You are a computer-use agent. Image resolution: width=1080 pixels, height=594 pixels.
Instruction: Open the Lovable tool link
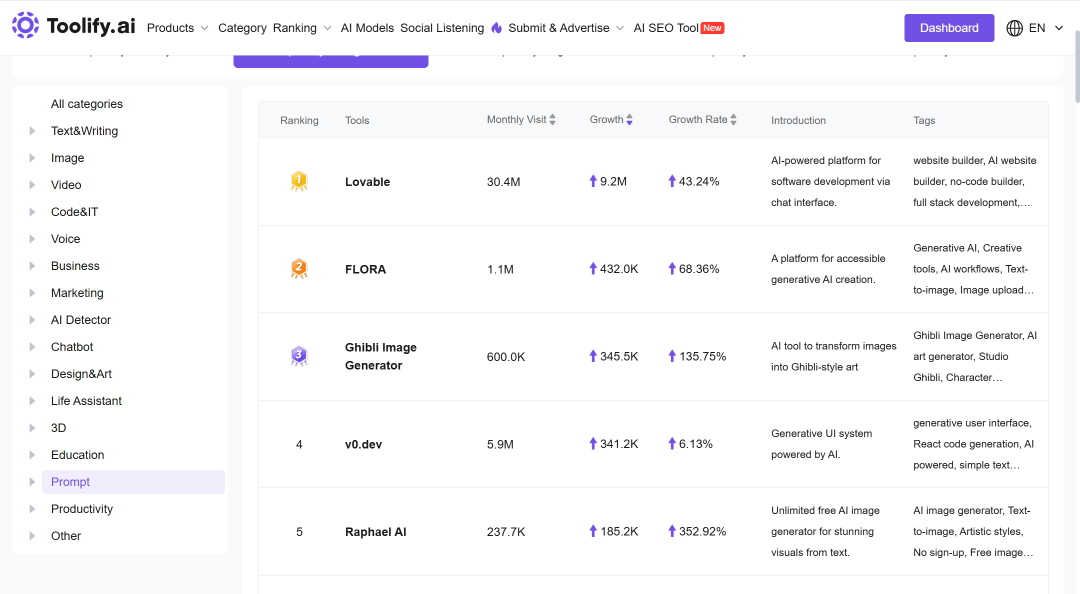coord(368,182)
